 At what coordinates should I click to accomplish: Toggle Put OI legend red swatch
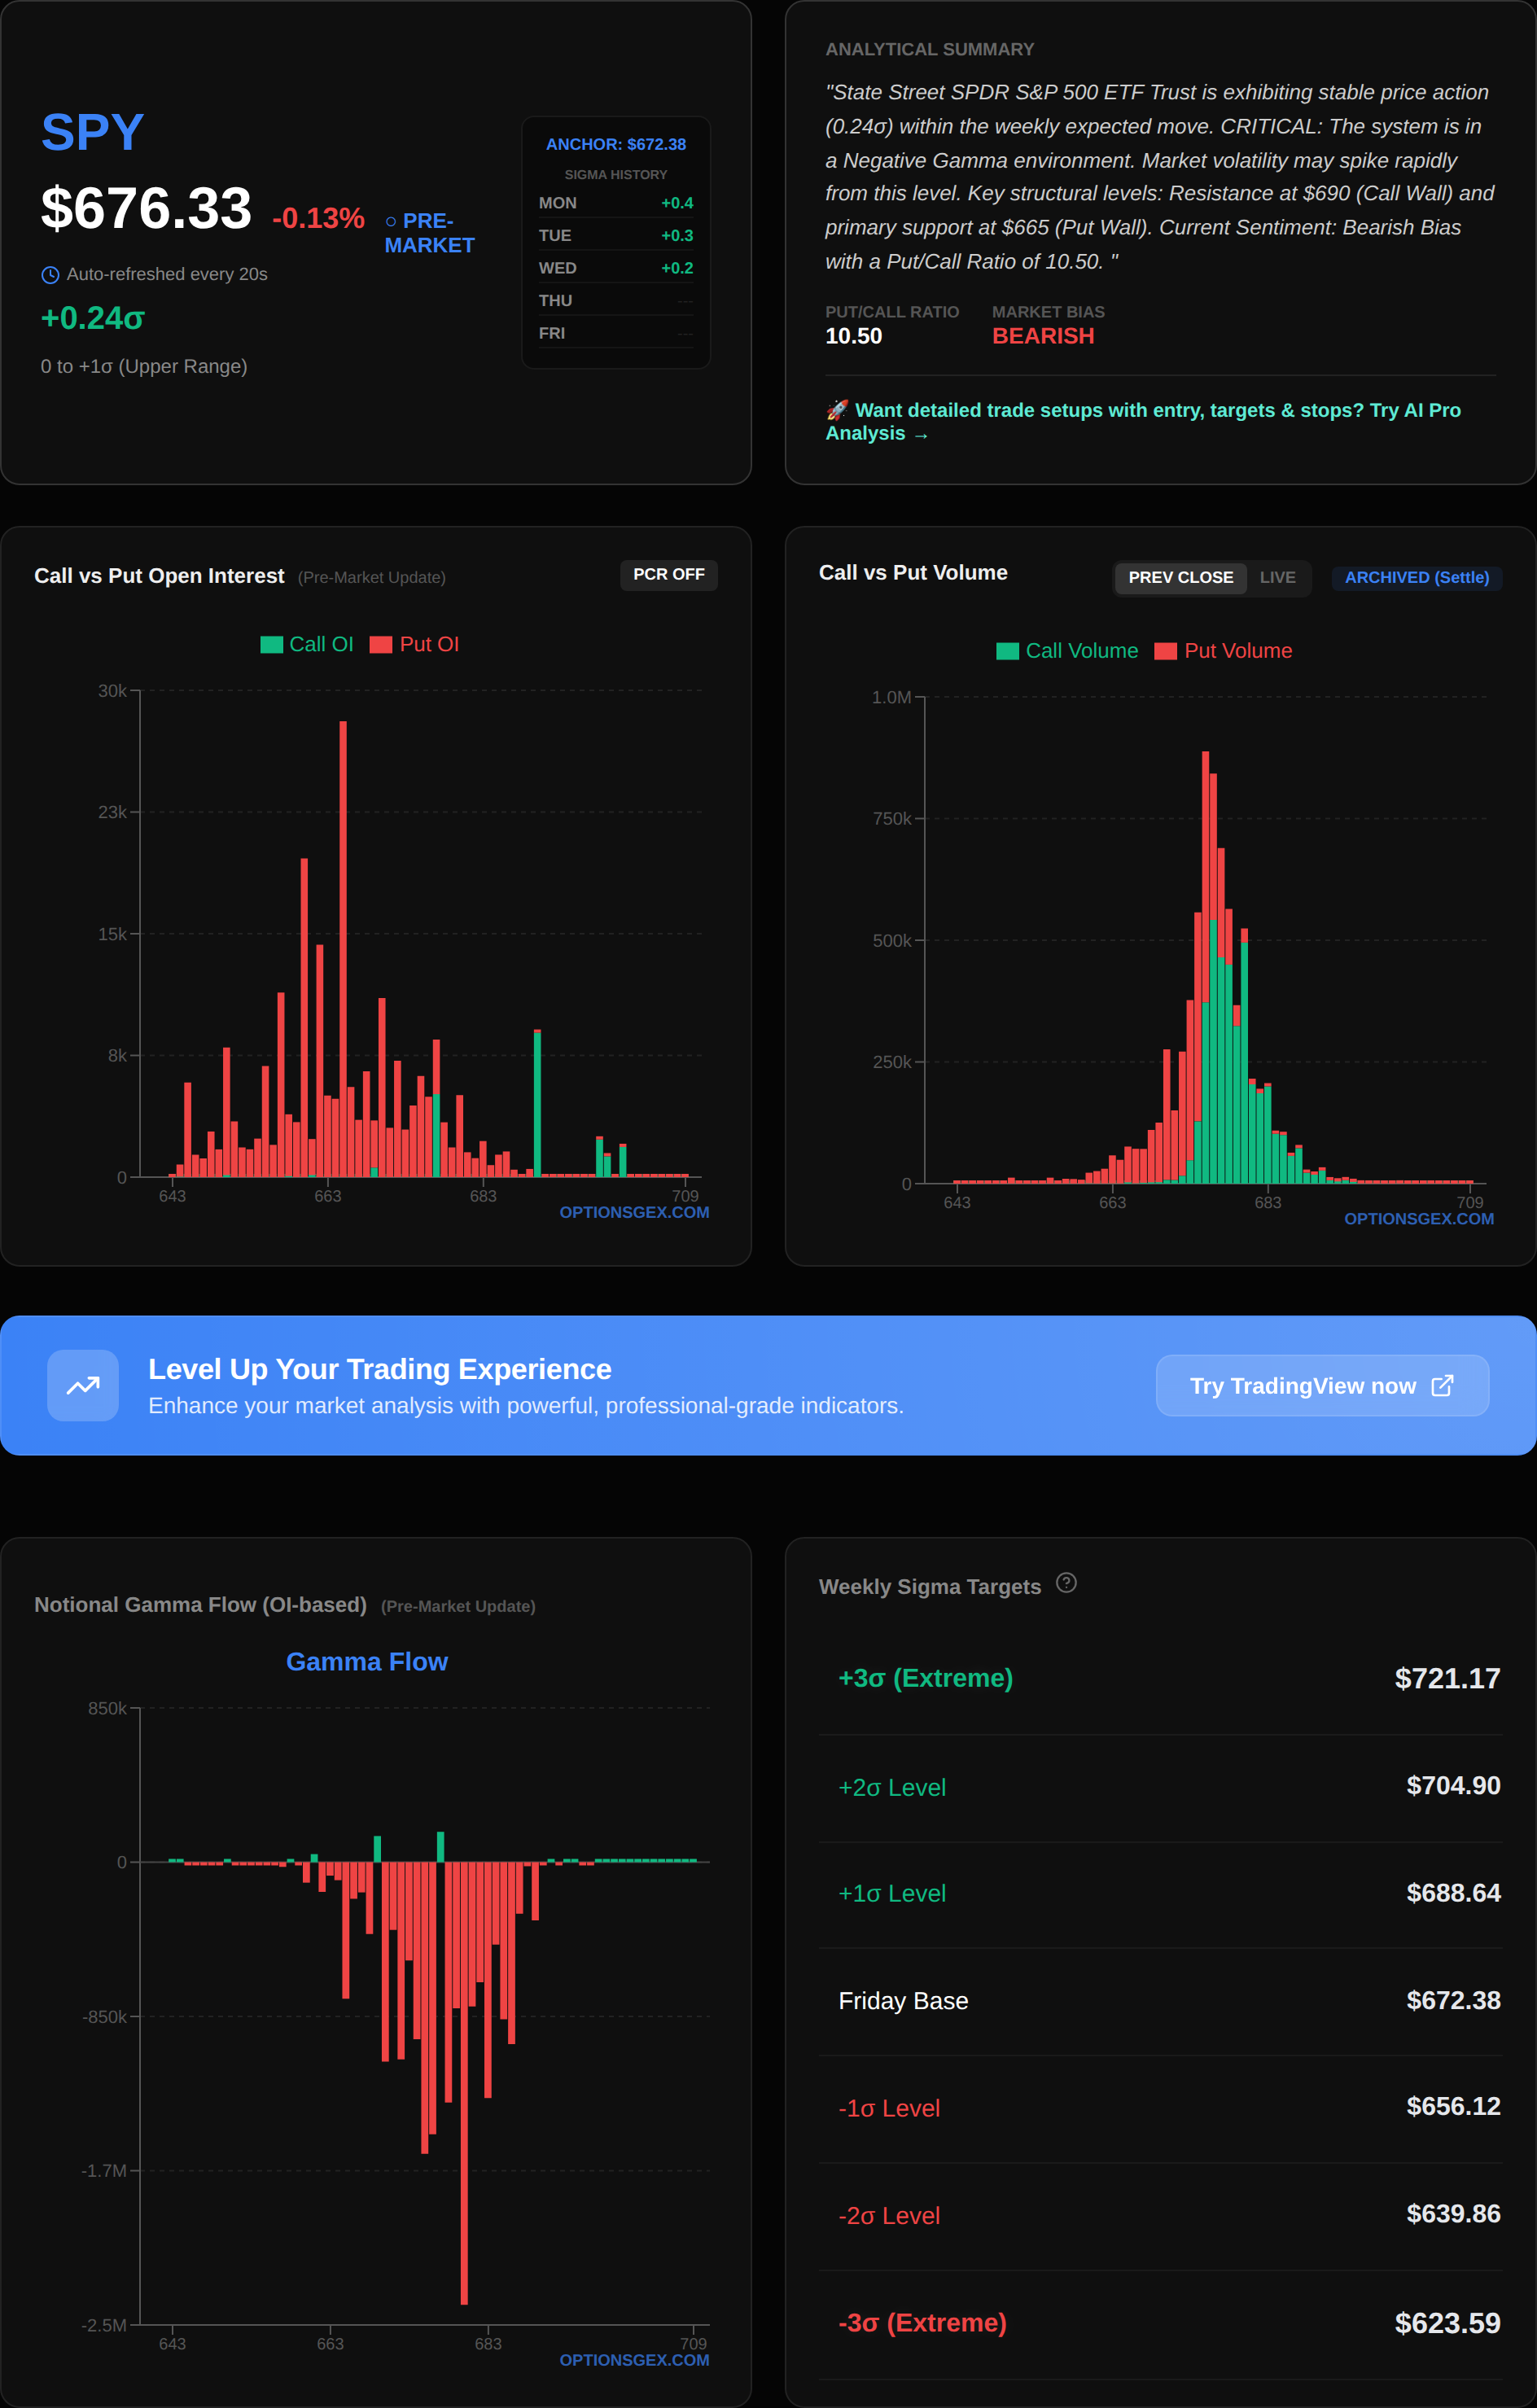coord(381,645)
